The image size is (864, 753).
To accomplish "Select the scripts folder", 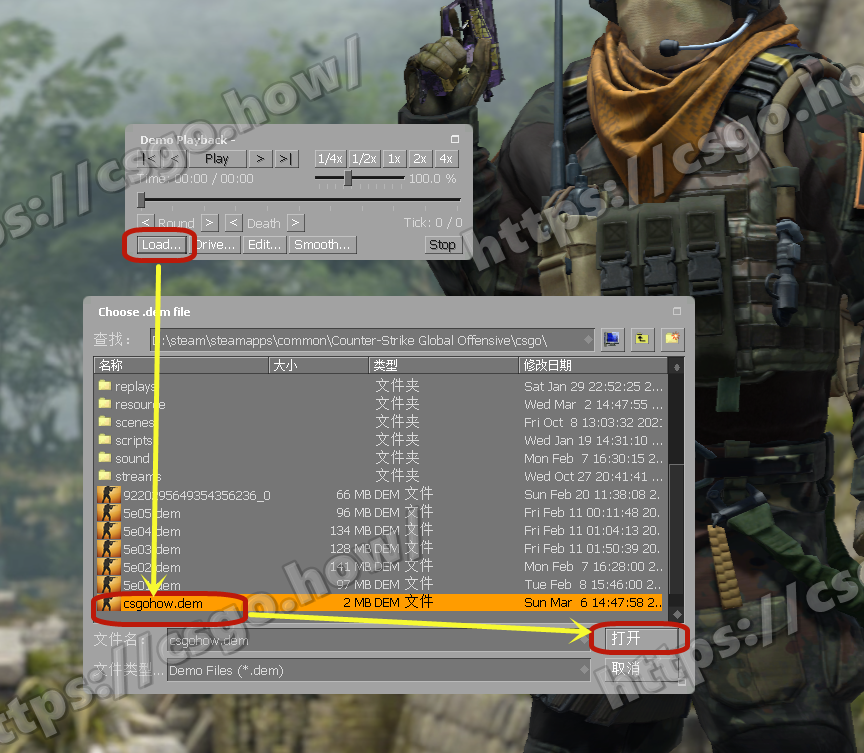I will [380, 440].
